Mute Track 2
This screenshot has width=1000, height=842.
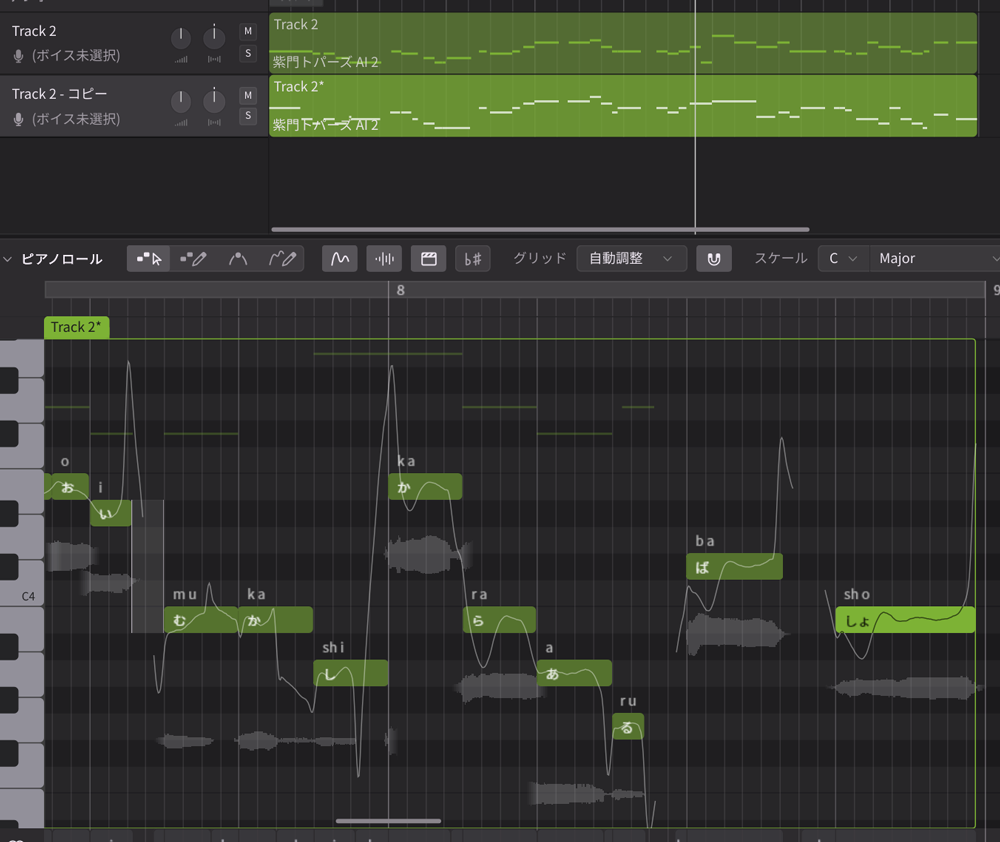pyautogui.click(x=248, y=32)
